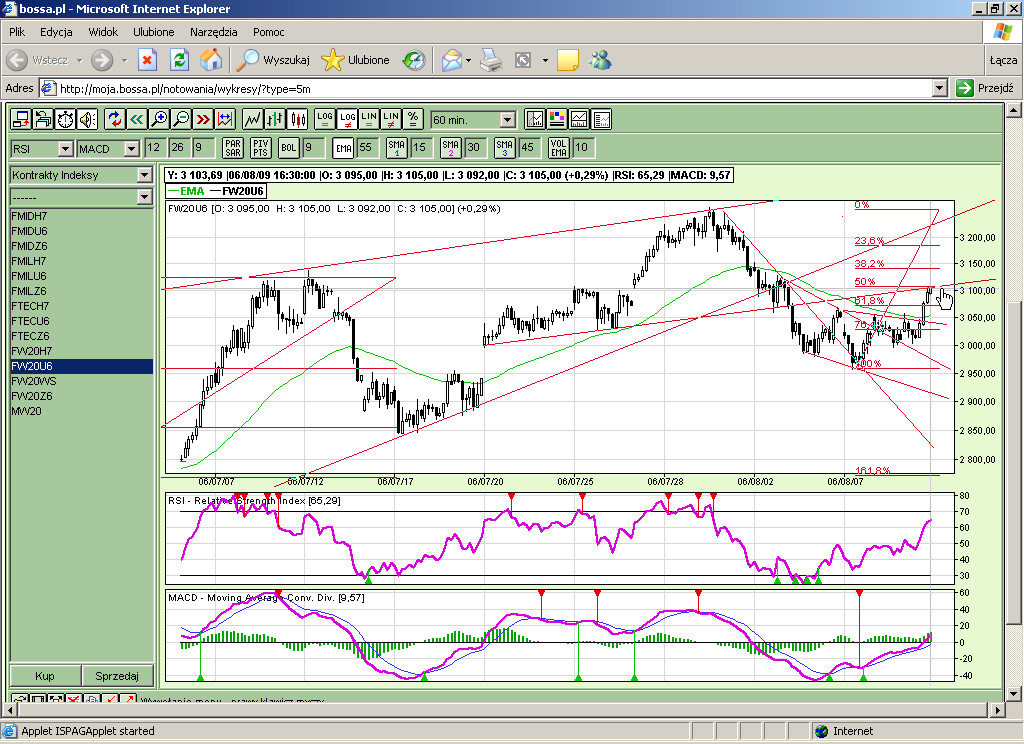Click the Sprzedaj button

pos(119,676)
